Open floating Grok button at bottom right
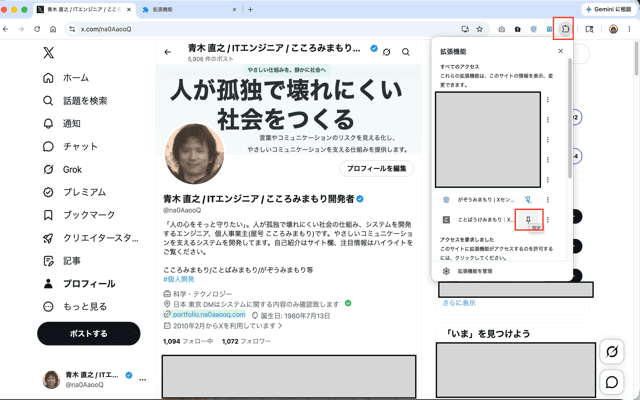Screen dimensions: 640x400 (611, 351)
